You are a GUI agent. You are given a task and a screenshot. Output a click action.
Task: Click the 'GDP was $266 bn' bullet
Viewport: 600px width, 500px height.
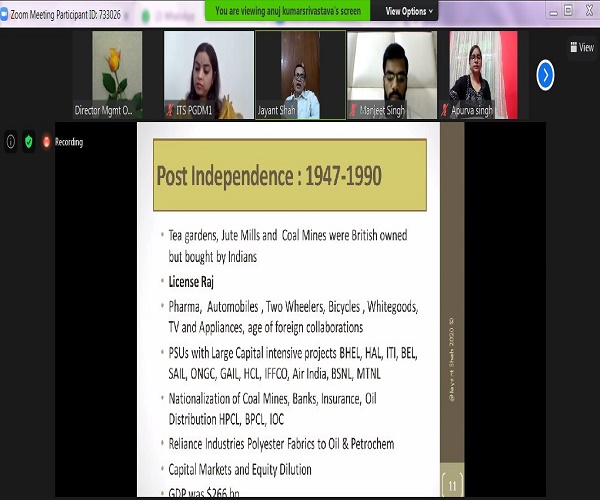204,492
